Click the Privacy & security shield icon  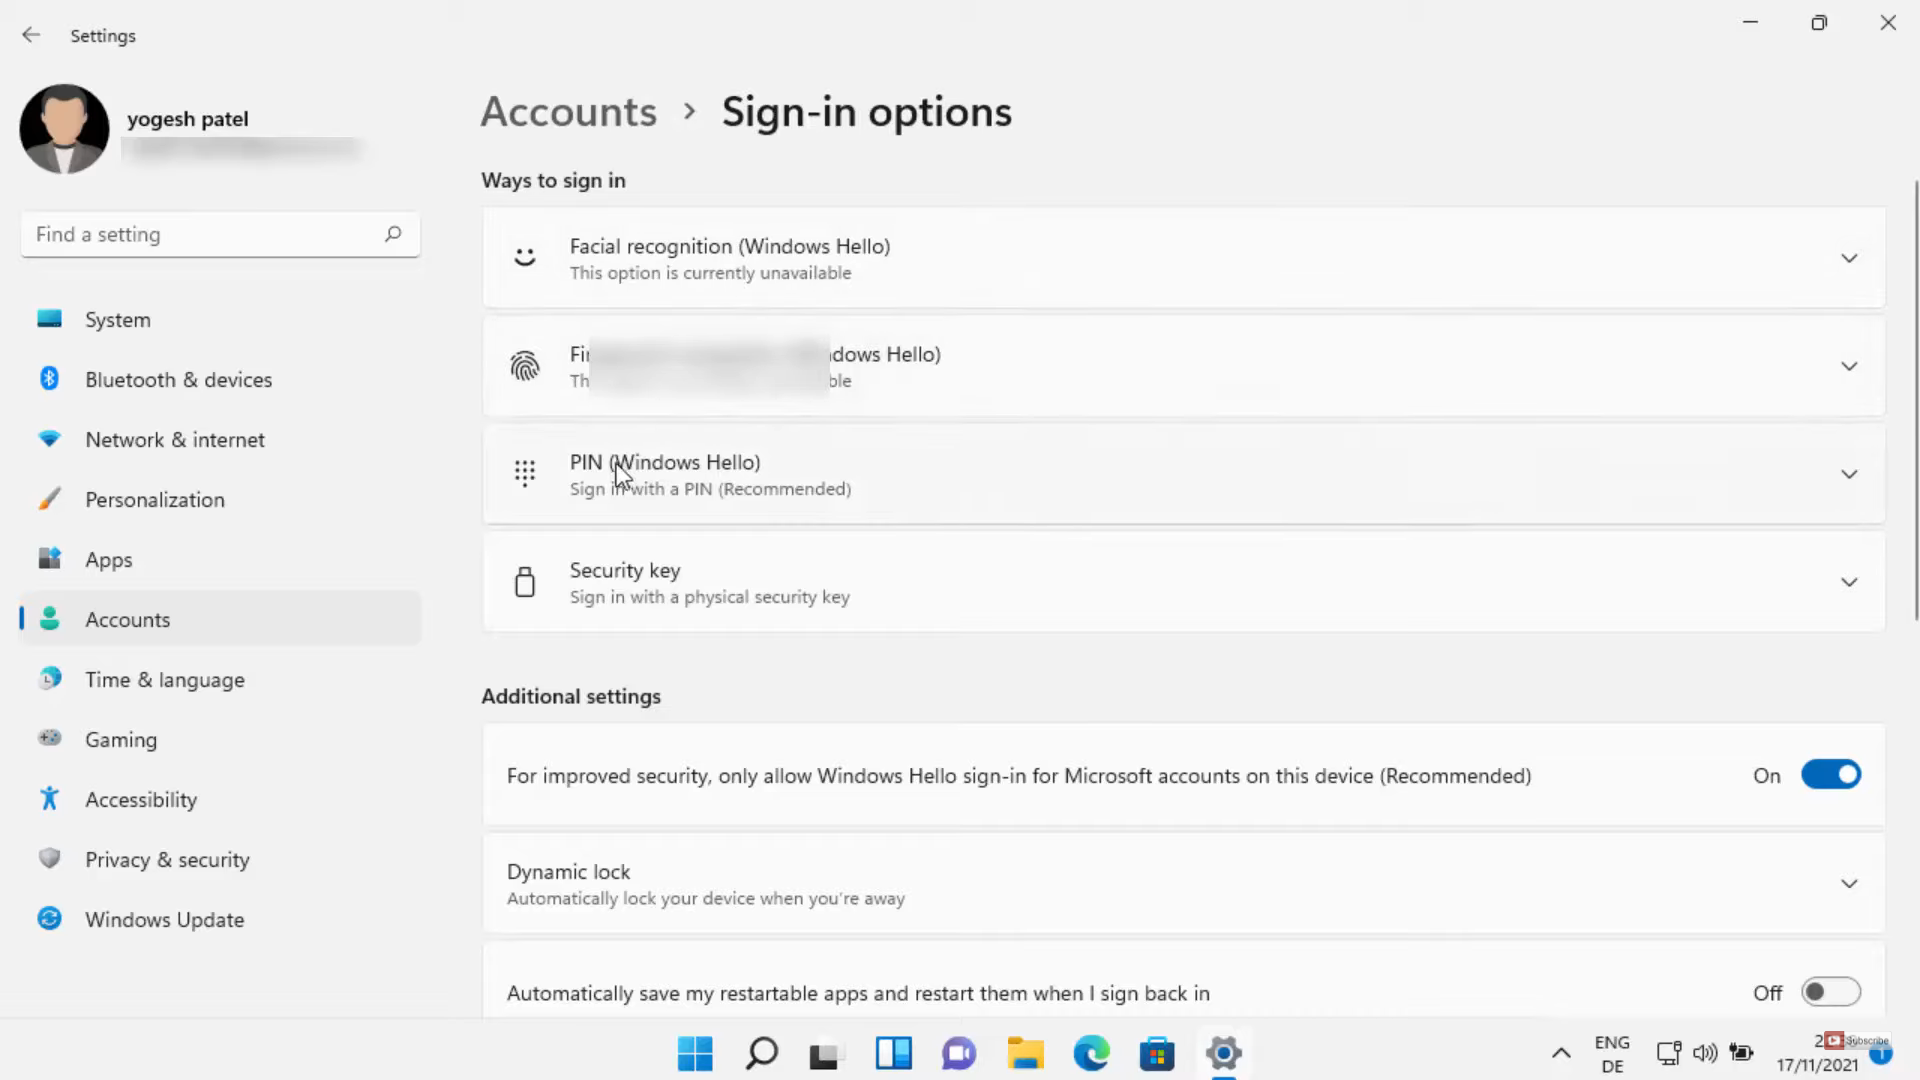(49, 858)
